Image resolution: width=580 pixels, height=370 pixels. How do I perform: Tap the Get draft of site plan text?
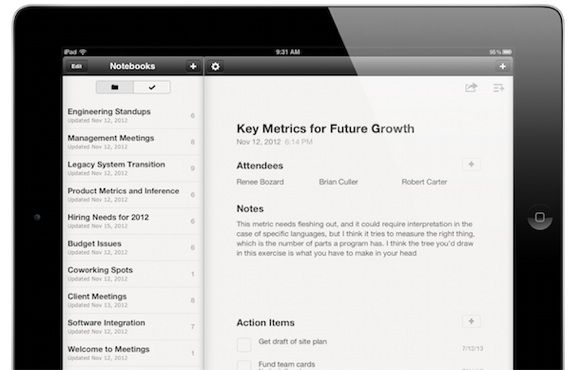point(293,342)
